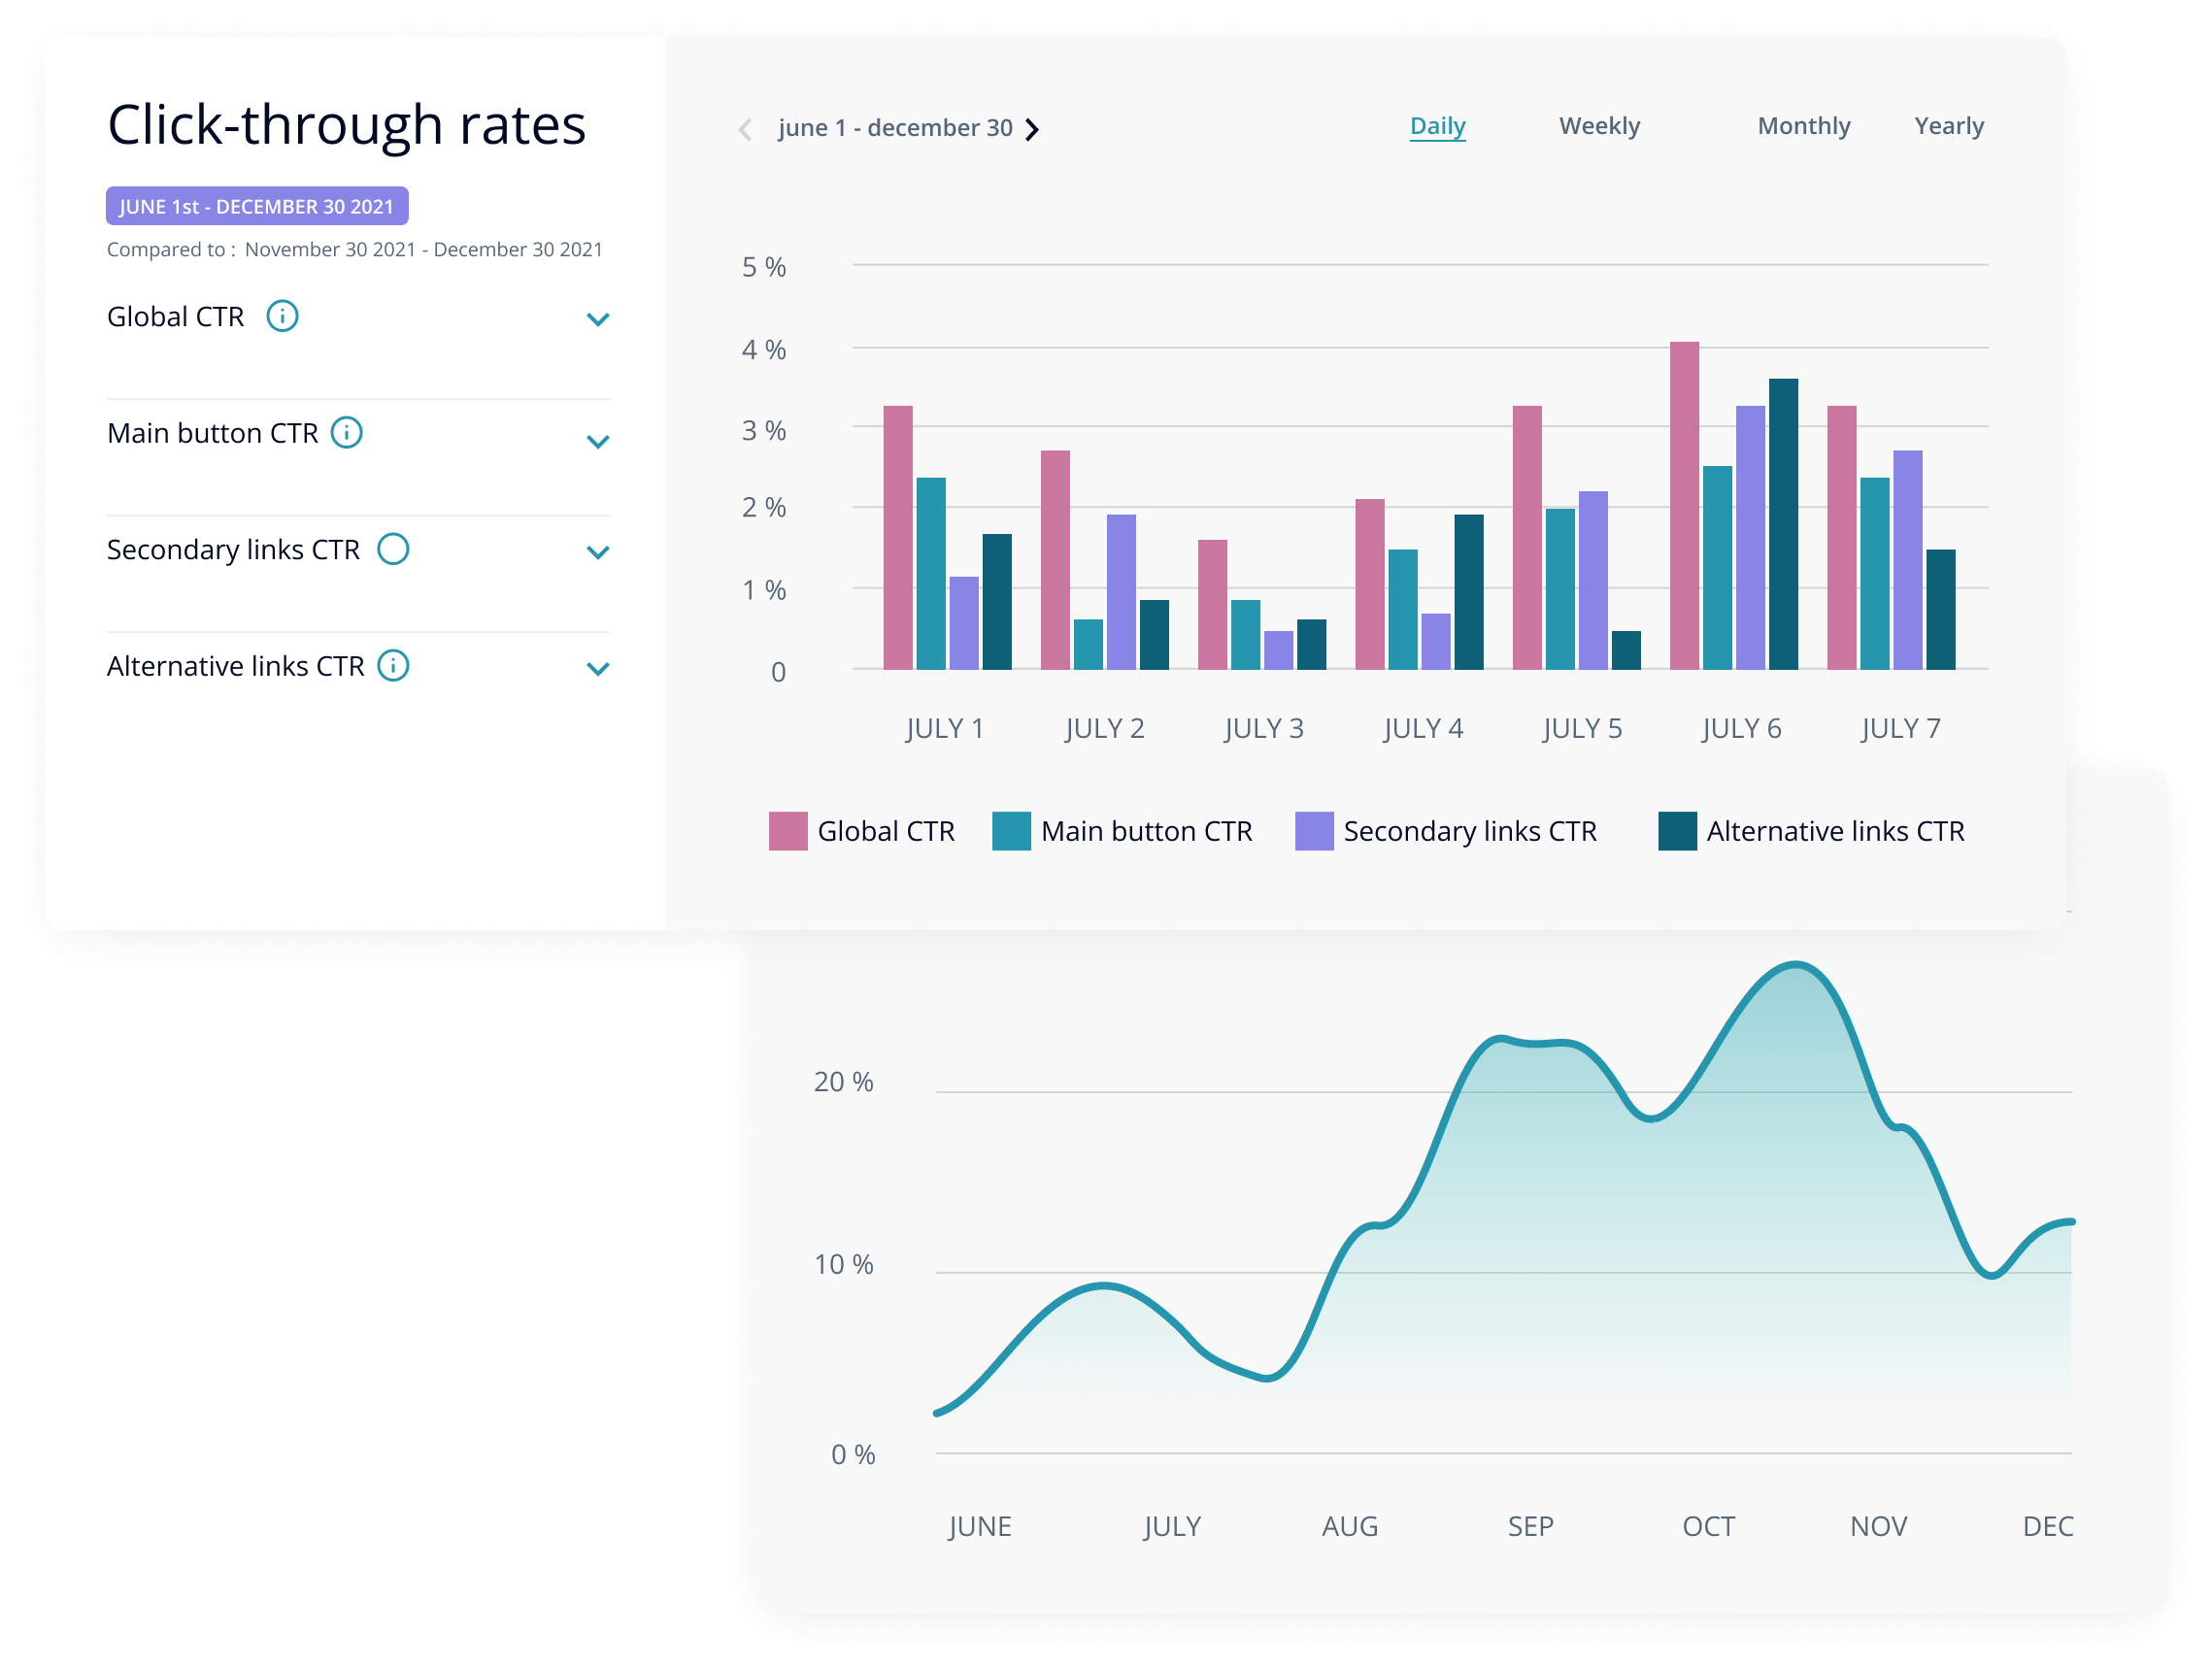Click the Global CTR info icon
The image size is (2212, 1666).
(x=282, y=316)
